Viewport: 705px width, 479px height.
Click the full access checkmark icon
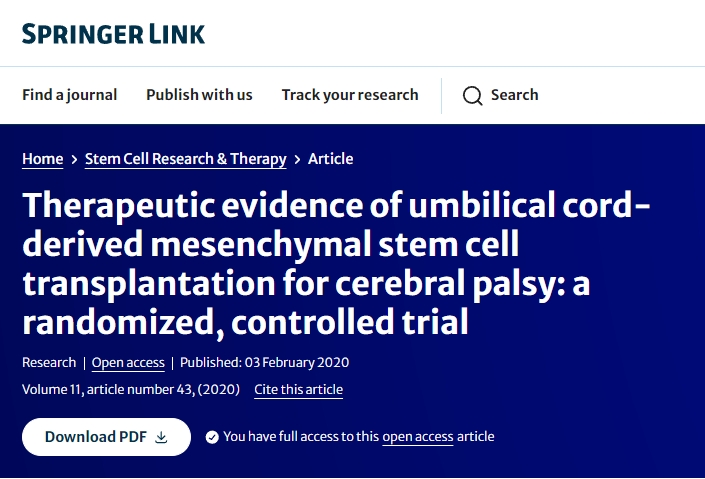click(212, 437)
